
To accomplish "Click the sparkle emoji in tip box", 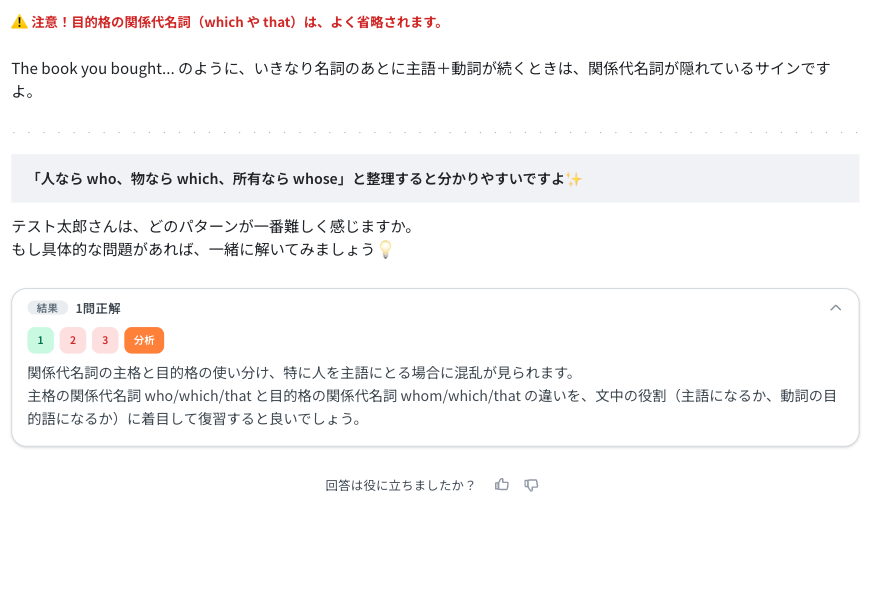I will 573,179.
